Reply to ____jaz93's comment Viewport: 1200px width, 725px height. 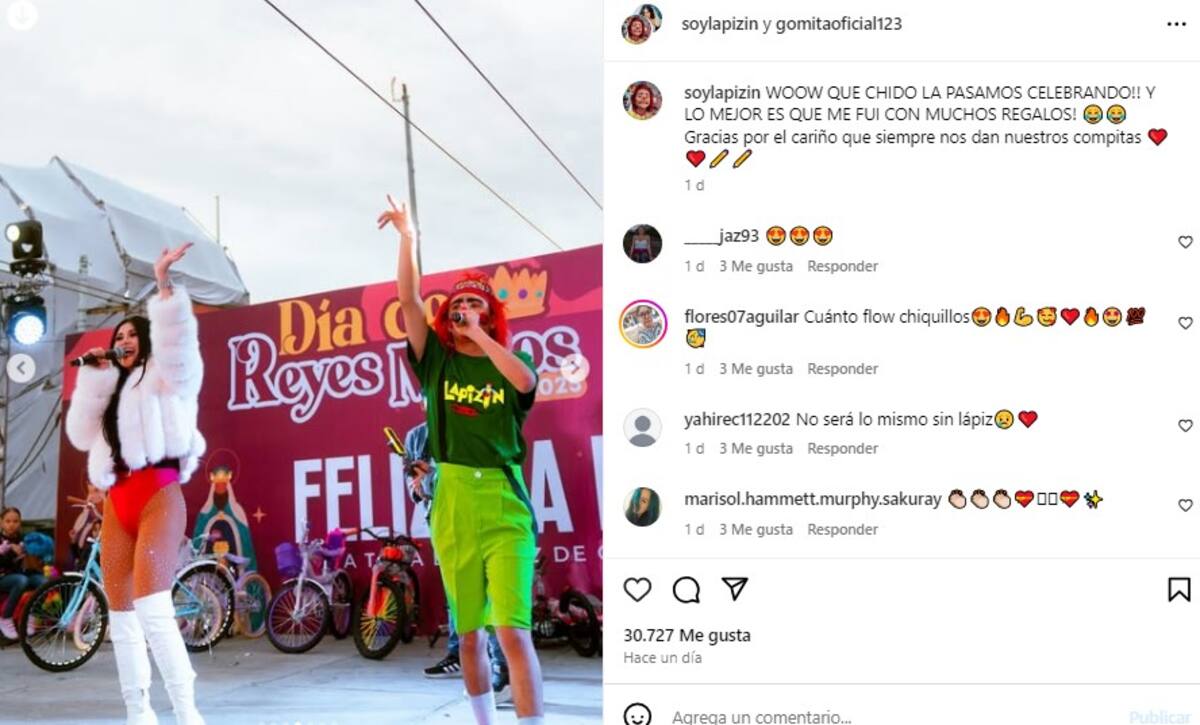pyautogui.click(x=842, y=266)
